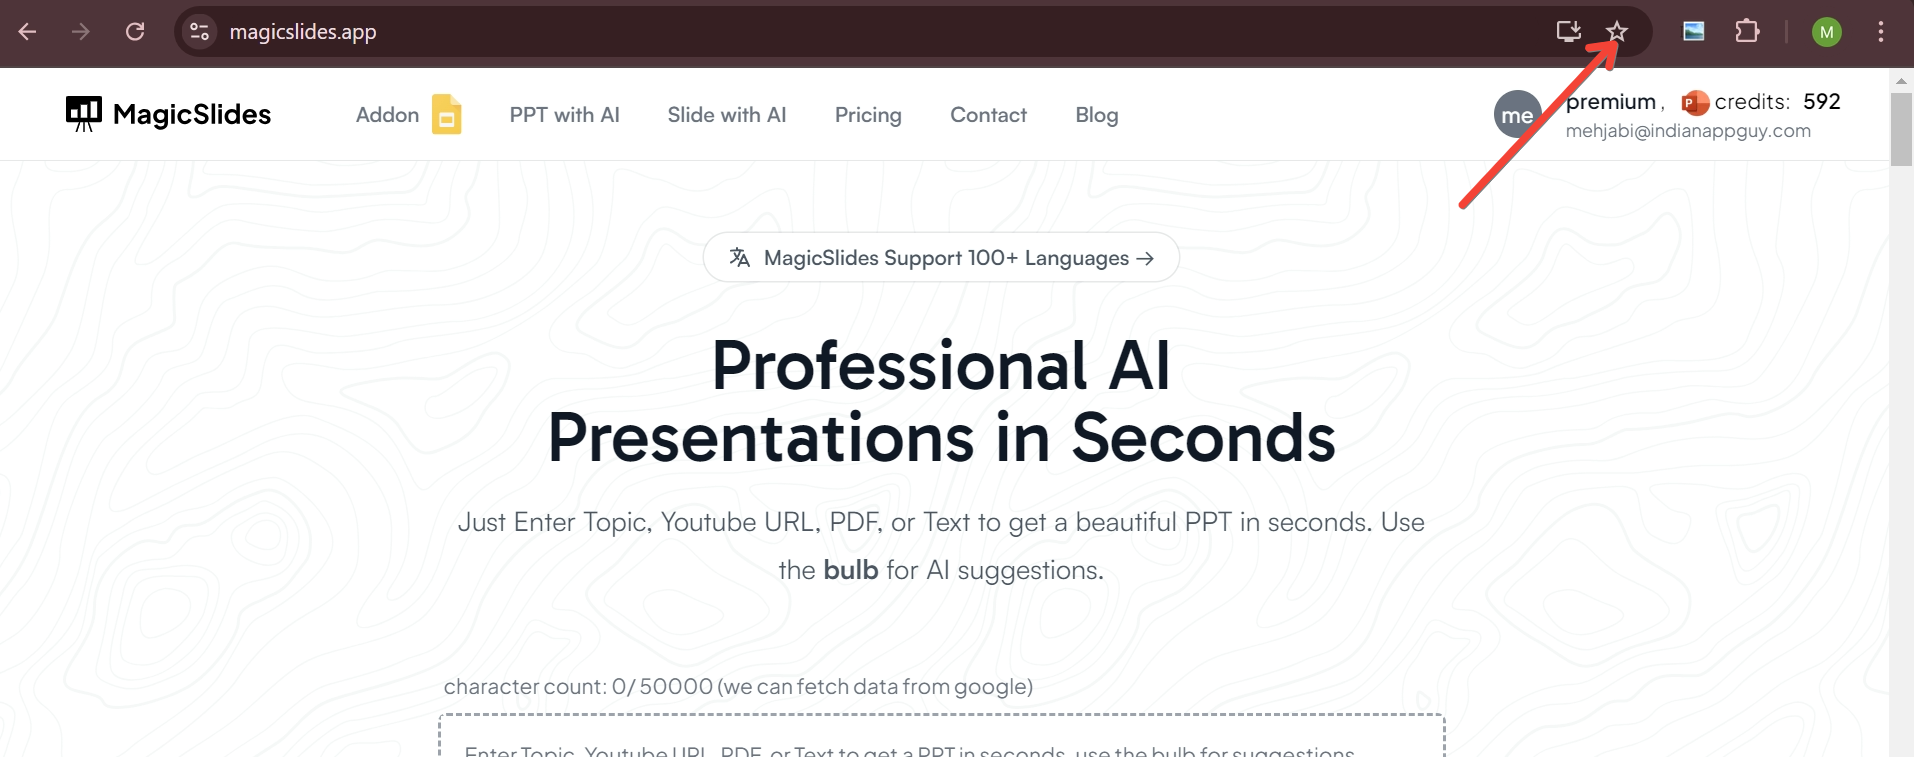The width and height of the screenshot is (1918, 757).
Task: Open the Chrome profile avatar M
Action: (x=1827, y=32)
